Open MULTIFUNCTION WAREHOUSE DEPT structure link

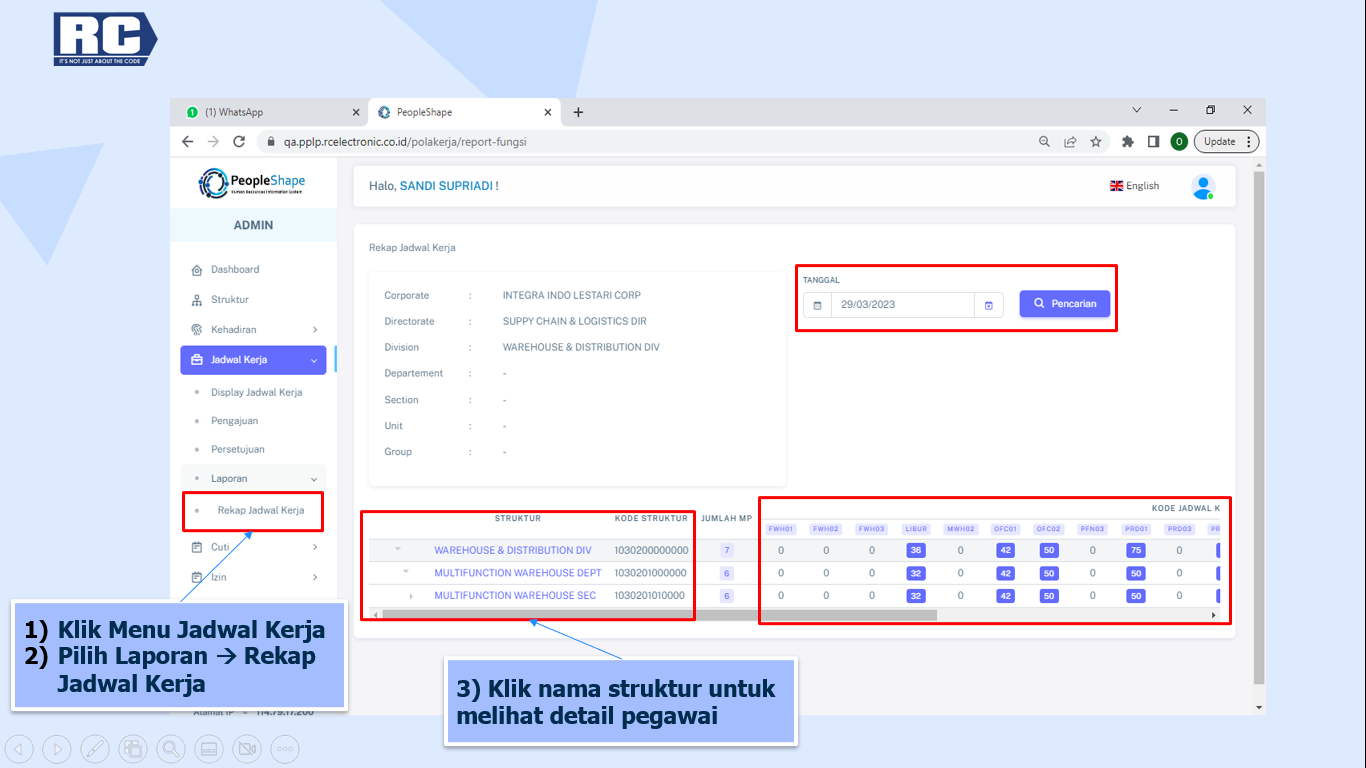tap(517, 573)
